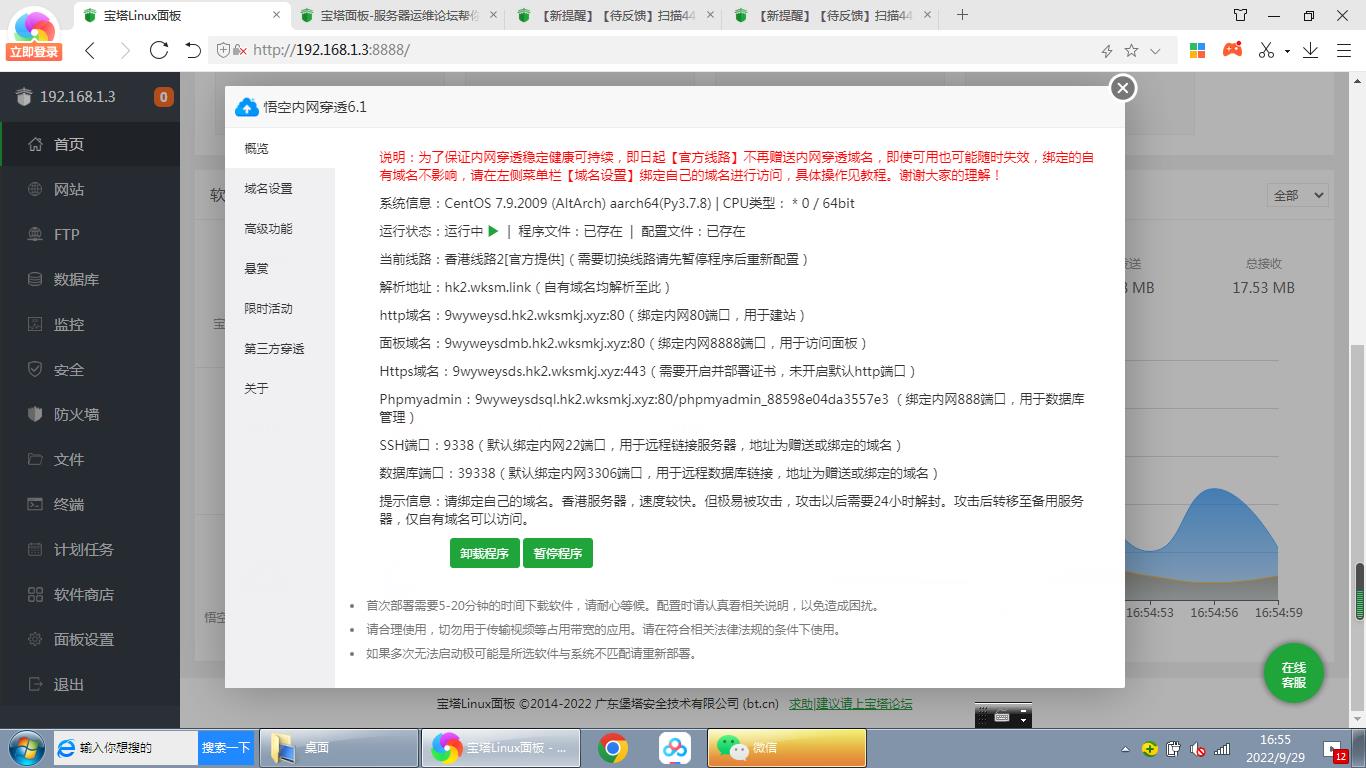1366x768 pixels.
Task: Open 网站 in the panel sidebar
Action: click(90, 189)
